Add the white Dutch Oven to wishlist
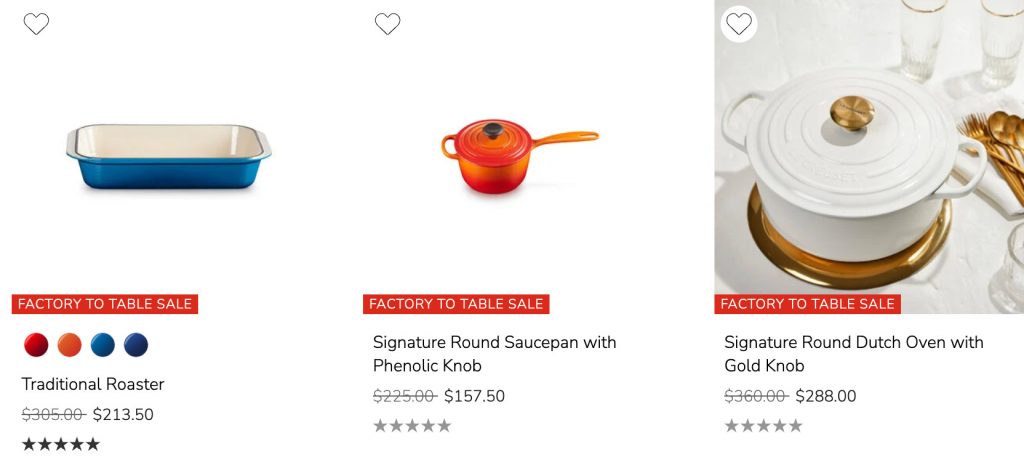 tap(738, 24)
